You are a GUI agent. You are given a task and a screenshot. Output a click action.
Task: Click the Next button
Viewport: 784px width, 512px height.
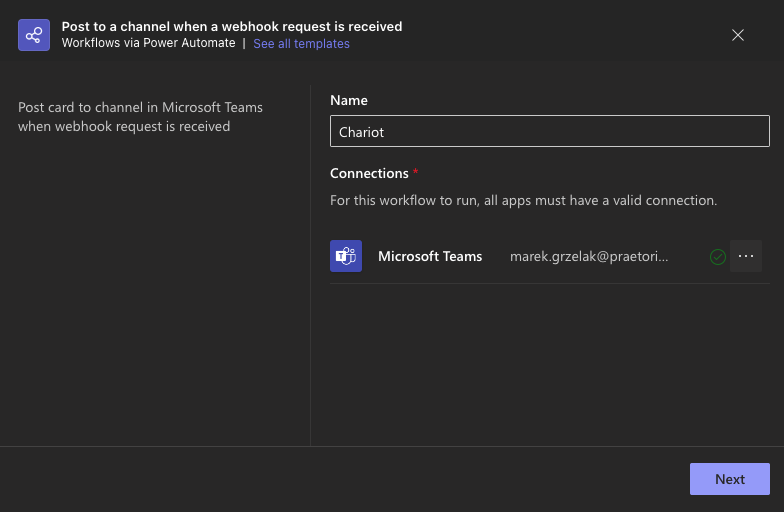click(730, 479)
